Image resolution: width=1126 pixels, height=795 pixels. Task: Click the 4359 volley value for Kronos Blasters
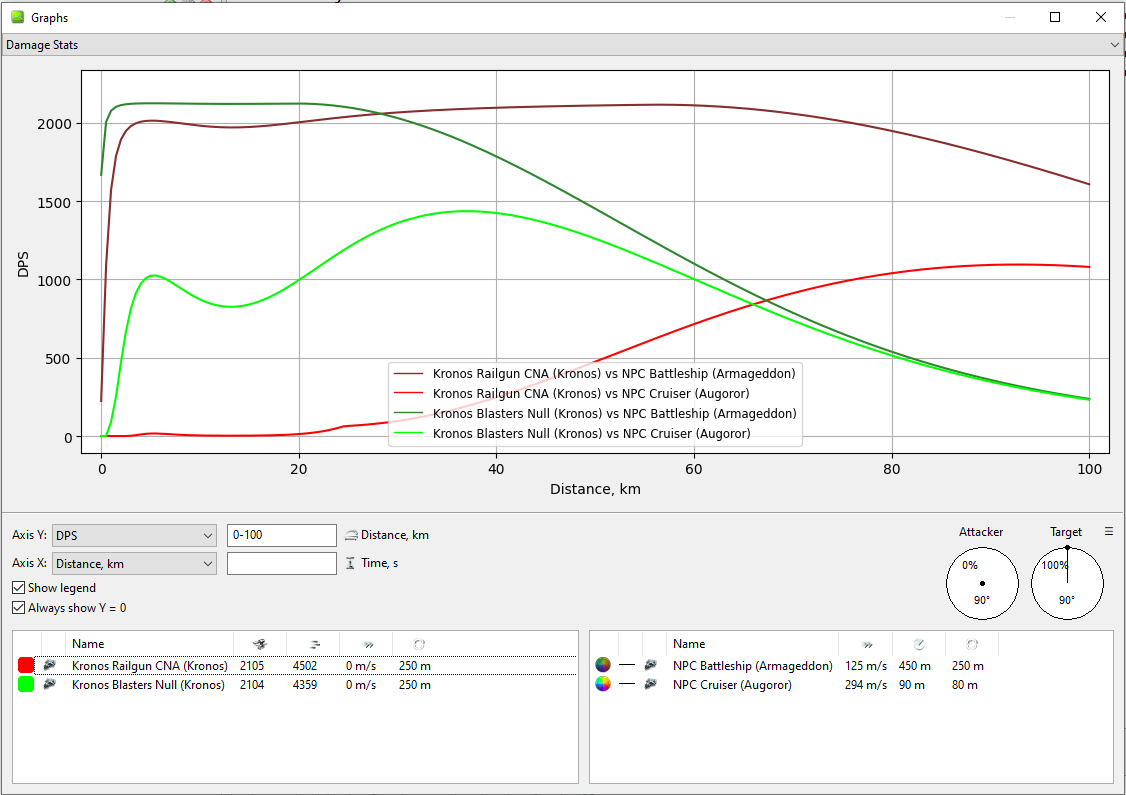coord(305,685)
